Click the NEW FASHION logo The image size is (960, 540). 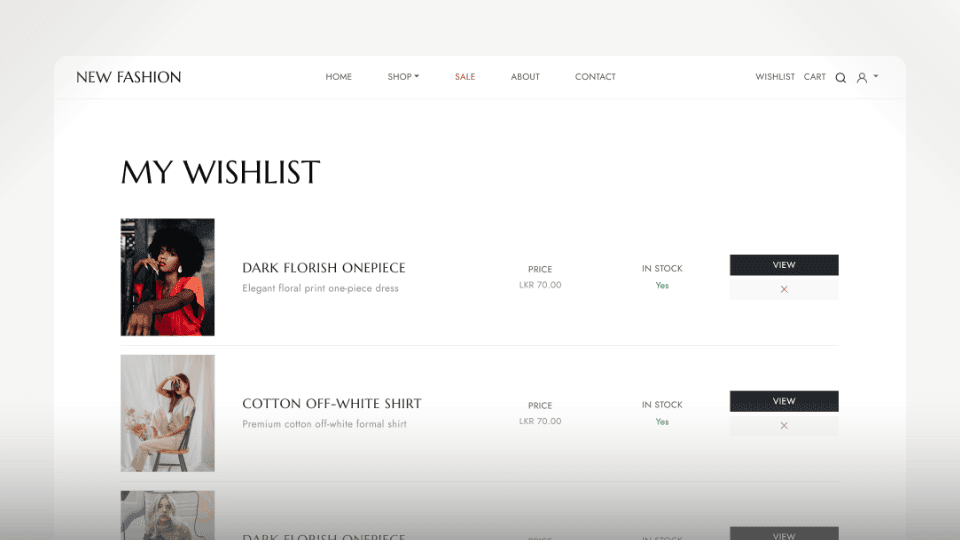[x=129, y=77]
